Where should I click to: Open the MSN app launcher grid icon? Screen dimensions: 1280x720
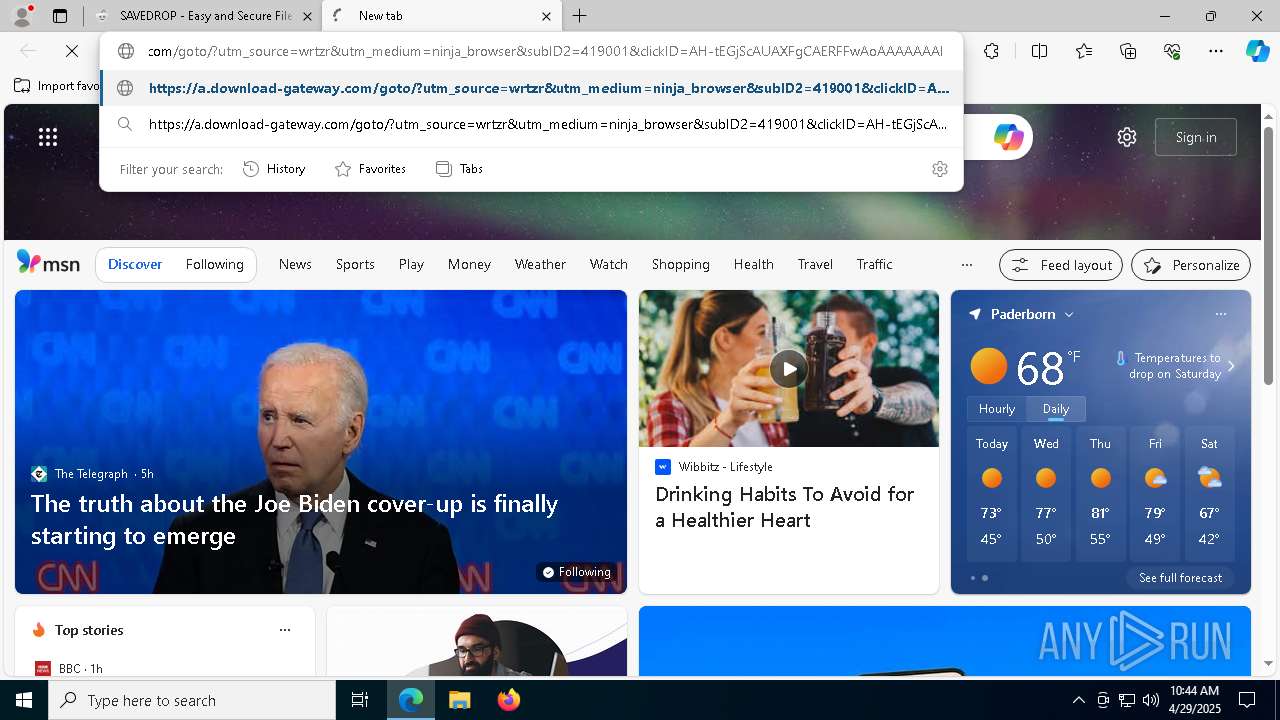point(47,137)
